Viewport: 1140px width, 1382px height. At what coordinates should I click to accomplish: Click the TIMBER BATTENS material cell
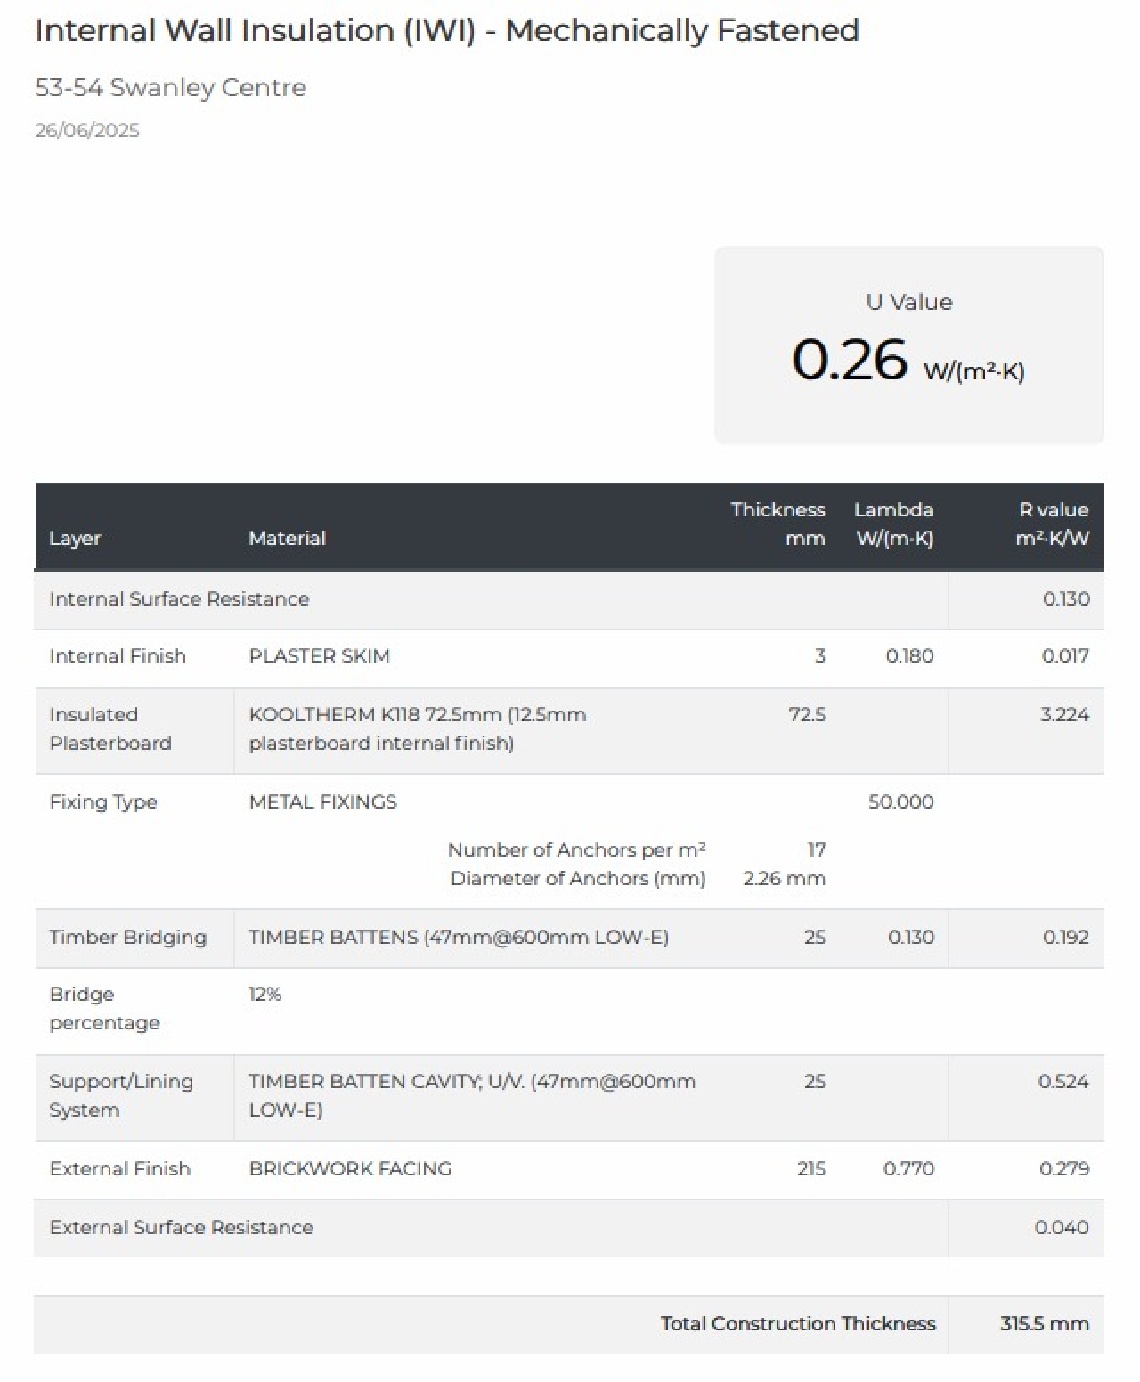tap(458, 937)
